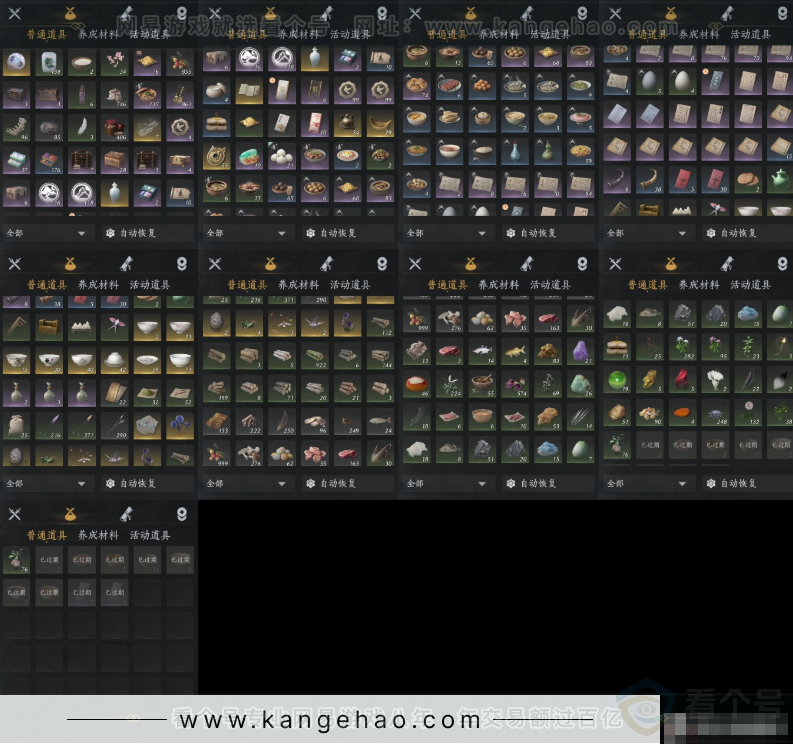Viewport: 793px width, 744px height.
Task: Expand 全部 dropdown in top-row second panel
Action: tap(246, 233)
